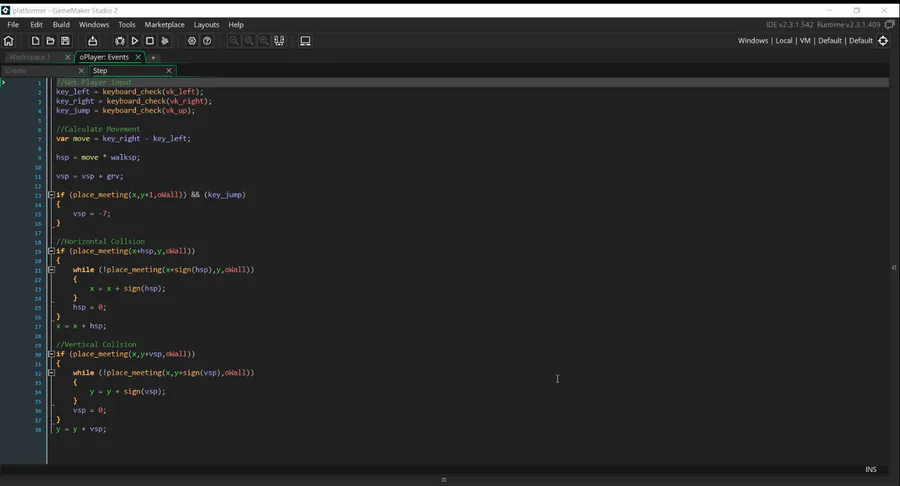This screenshot has width=900, height=486.
Task: Close the Create event tab
Action: pyautogui.click(x=81, y=71)
